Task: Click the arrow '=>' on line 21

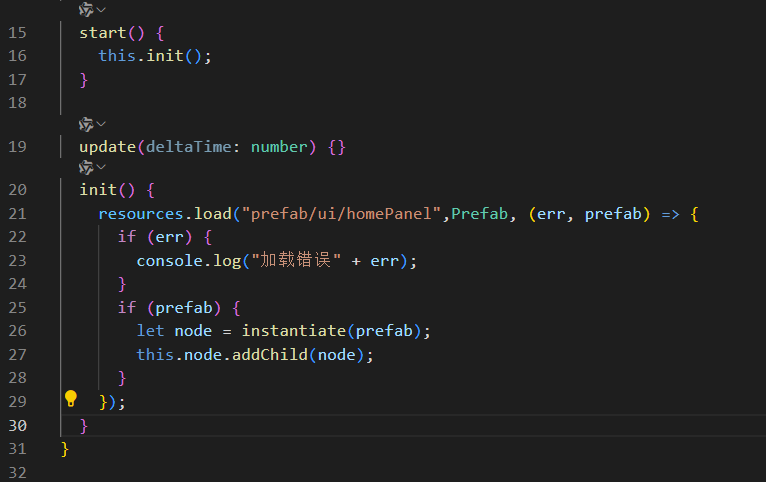Action: (x=671, y=214)
